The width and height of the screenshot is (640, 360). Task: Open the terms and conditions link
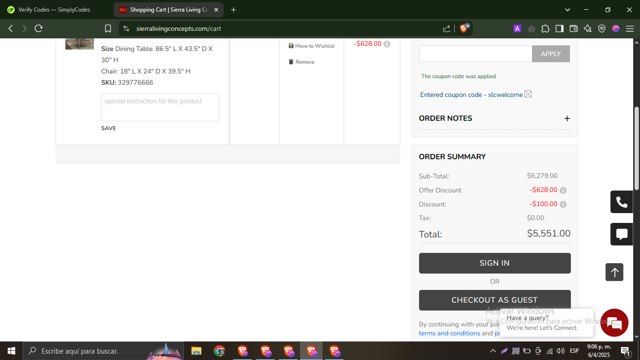449,333
